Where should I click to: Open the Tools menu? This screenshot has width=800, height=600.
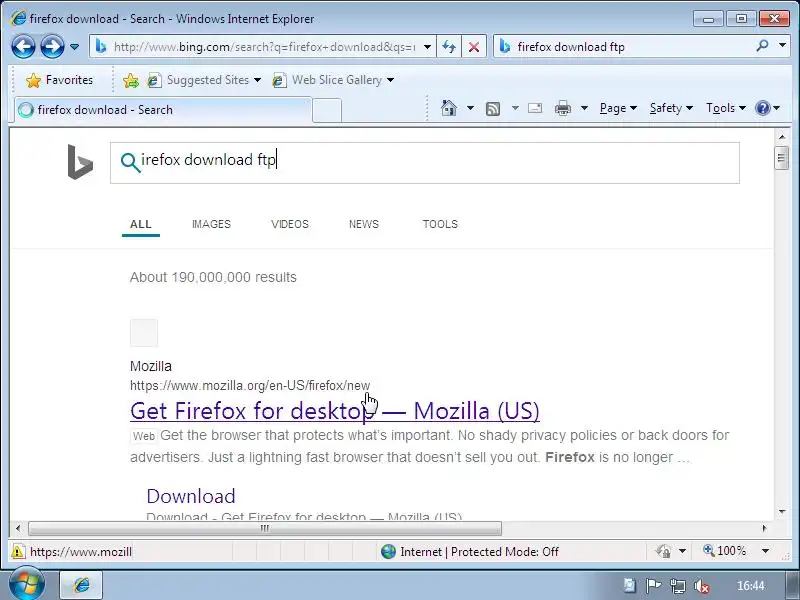(726, 108)
